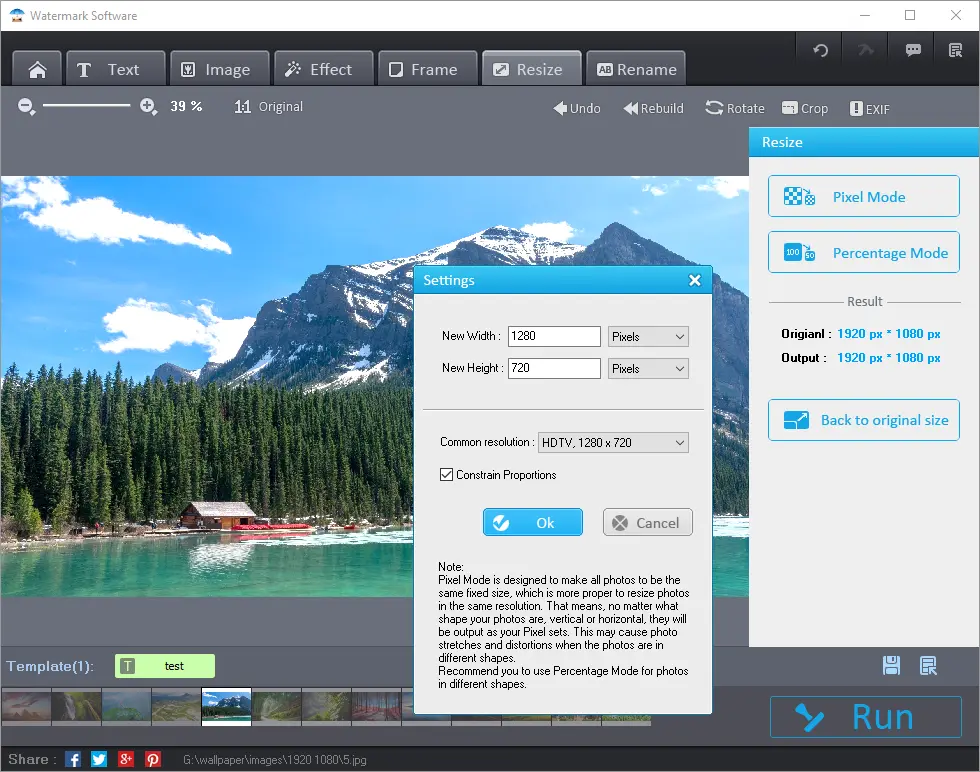Click the undo arrow icon in header
This screenshot has height=772, width=980.
[821, 50]
